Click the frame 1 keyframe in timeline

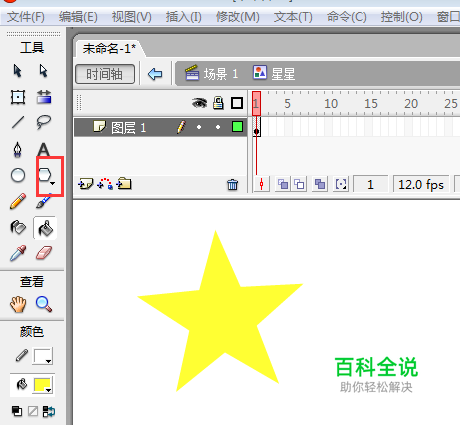coord(256,127)
